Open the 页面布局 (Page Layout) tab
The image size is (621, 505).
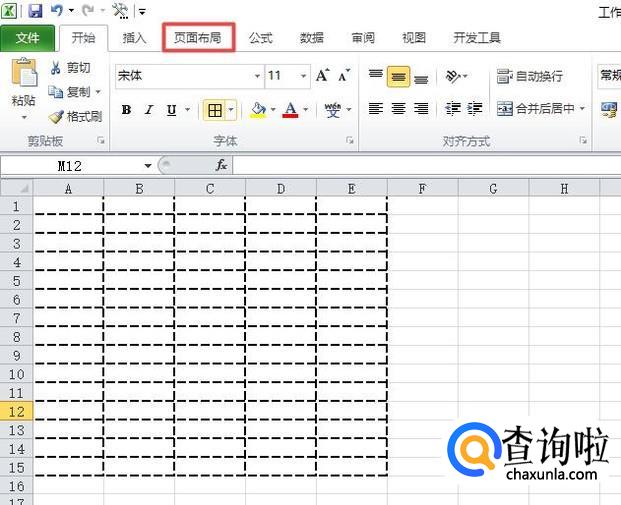click(198, 38)
